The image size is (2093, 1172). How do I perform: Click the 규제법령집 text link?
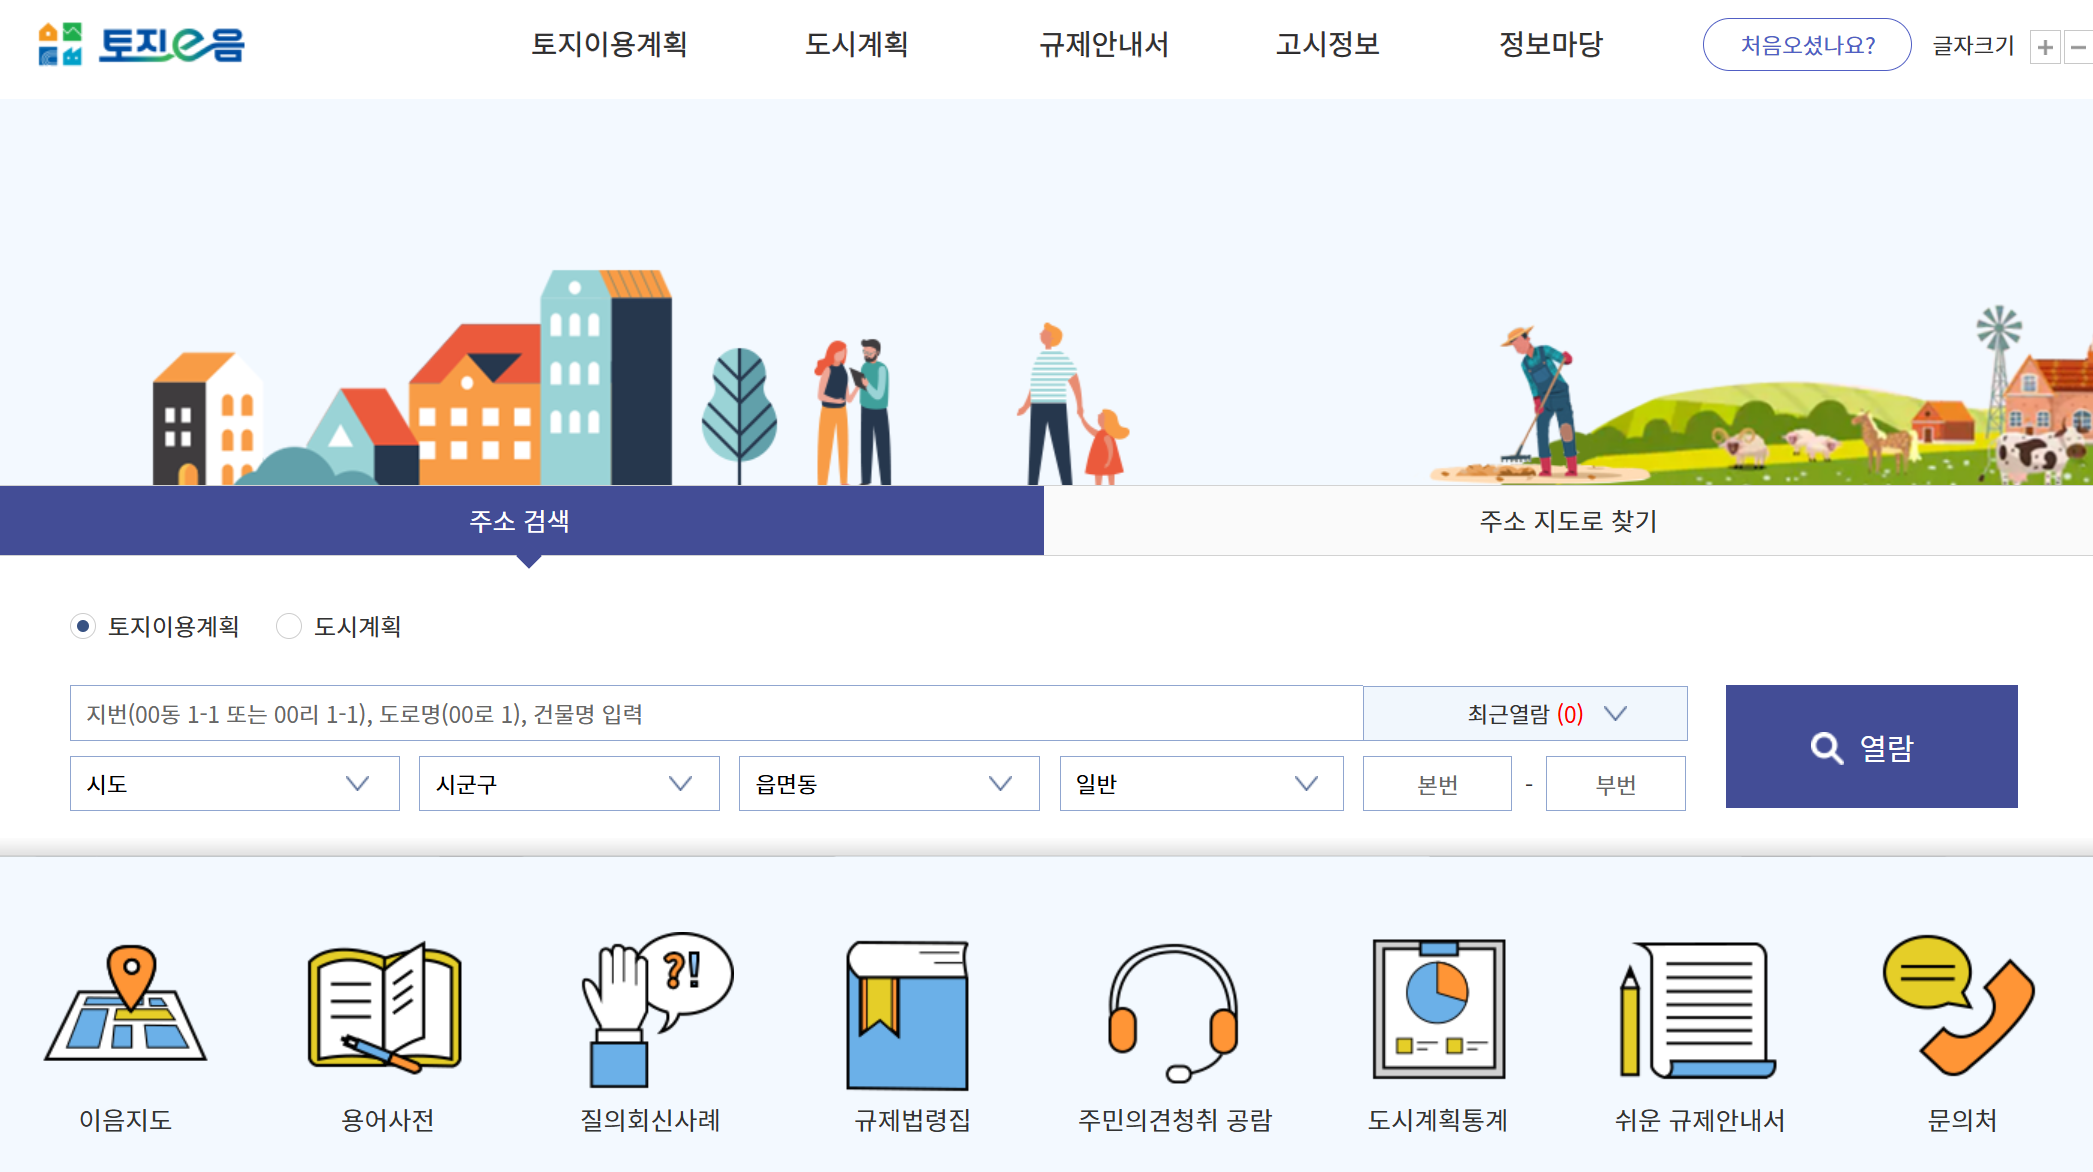click(912, 1120)
